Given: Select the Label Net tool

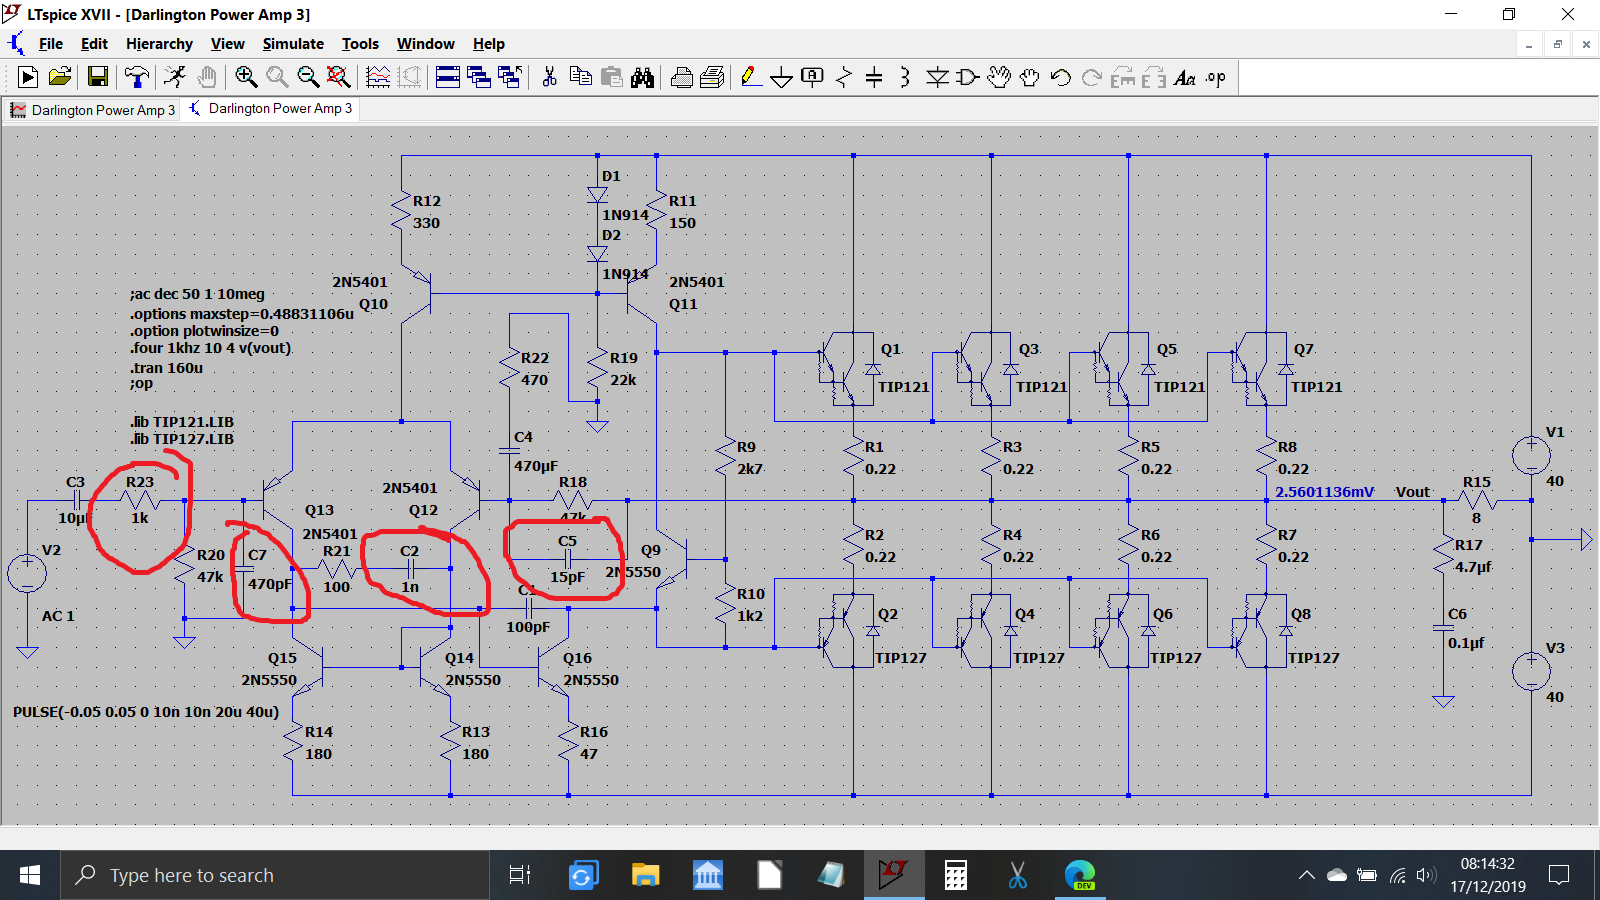Looking at the screenshot, I should pos(813,77).
